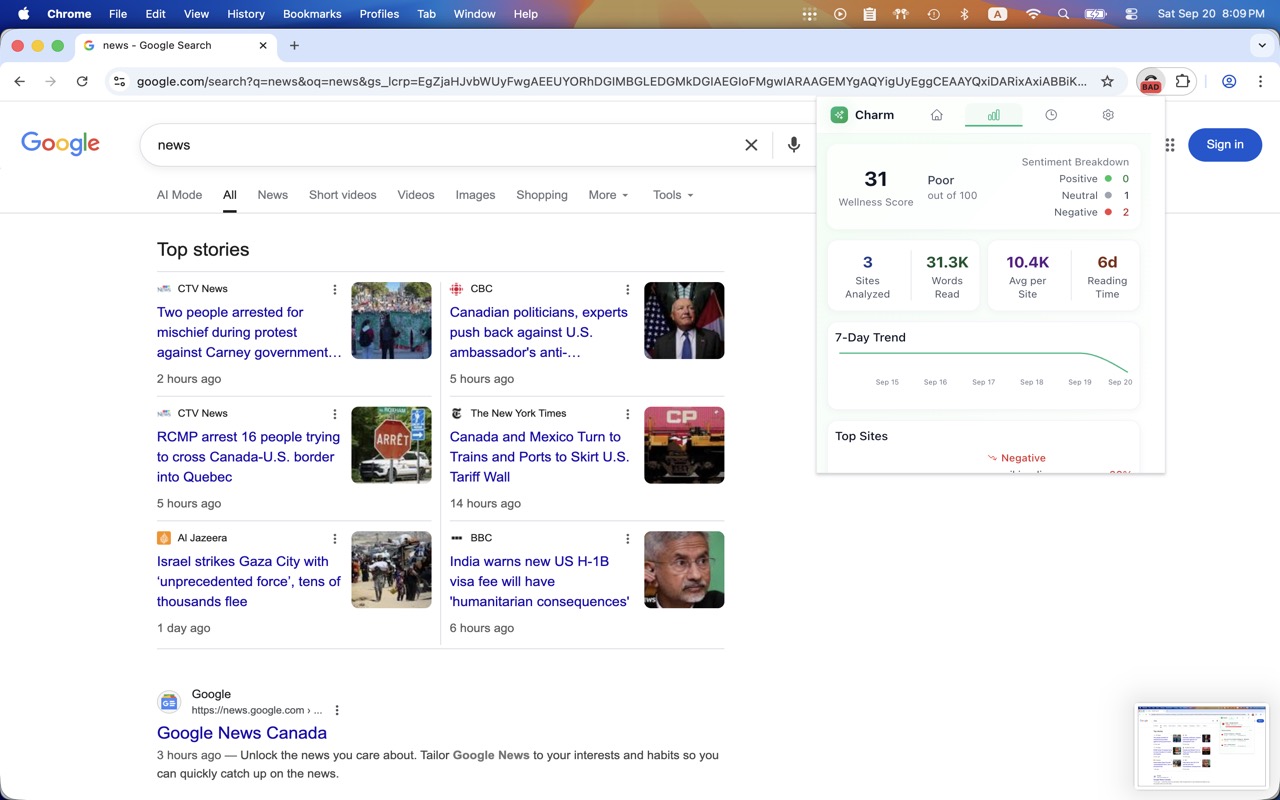Open options for CBC Canadian politicians story
The width and height of the screenshot is (1280, 800).
click(x=628, y=289)
